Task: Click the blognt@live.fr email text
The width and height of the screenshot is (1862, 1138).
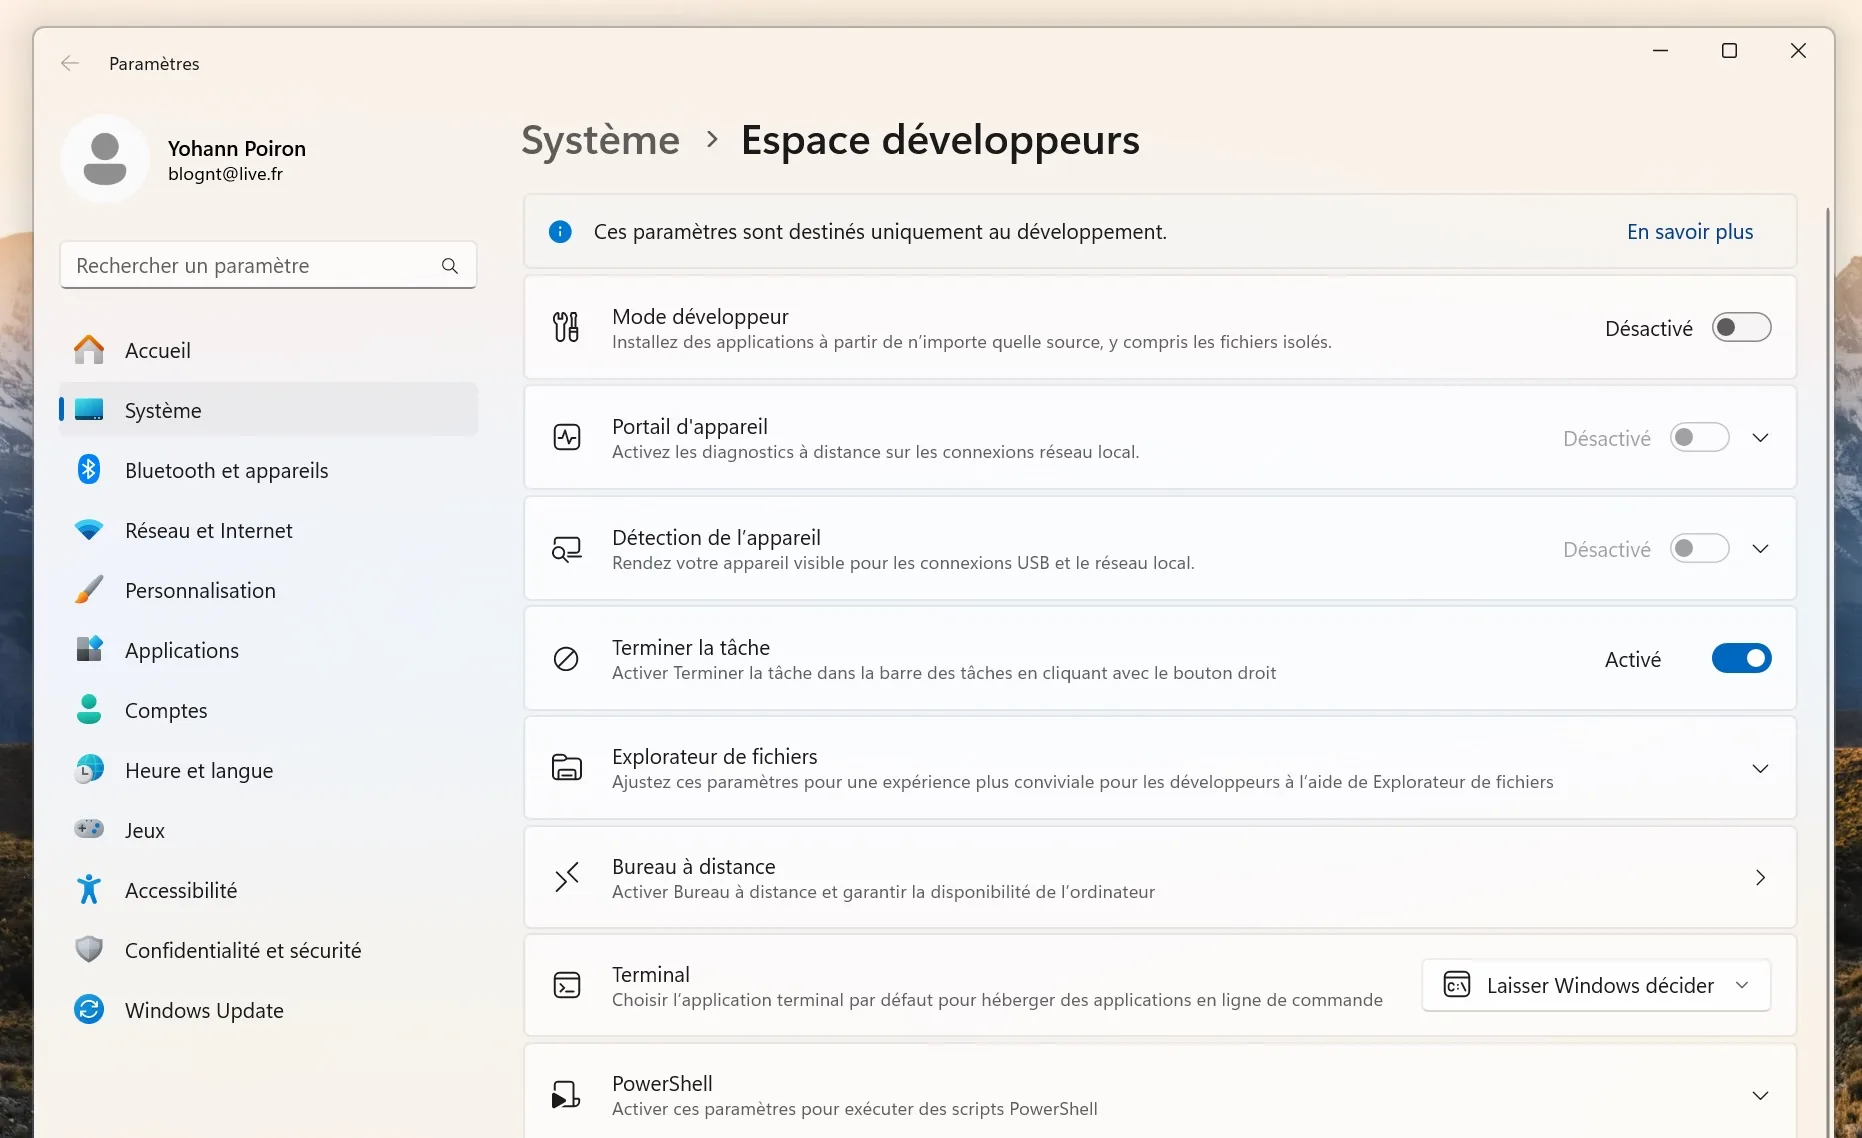Action: pos(225,174)
